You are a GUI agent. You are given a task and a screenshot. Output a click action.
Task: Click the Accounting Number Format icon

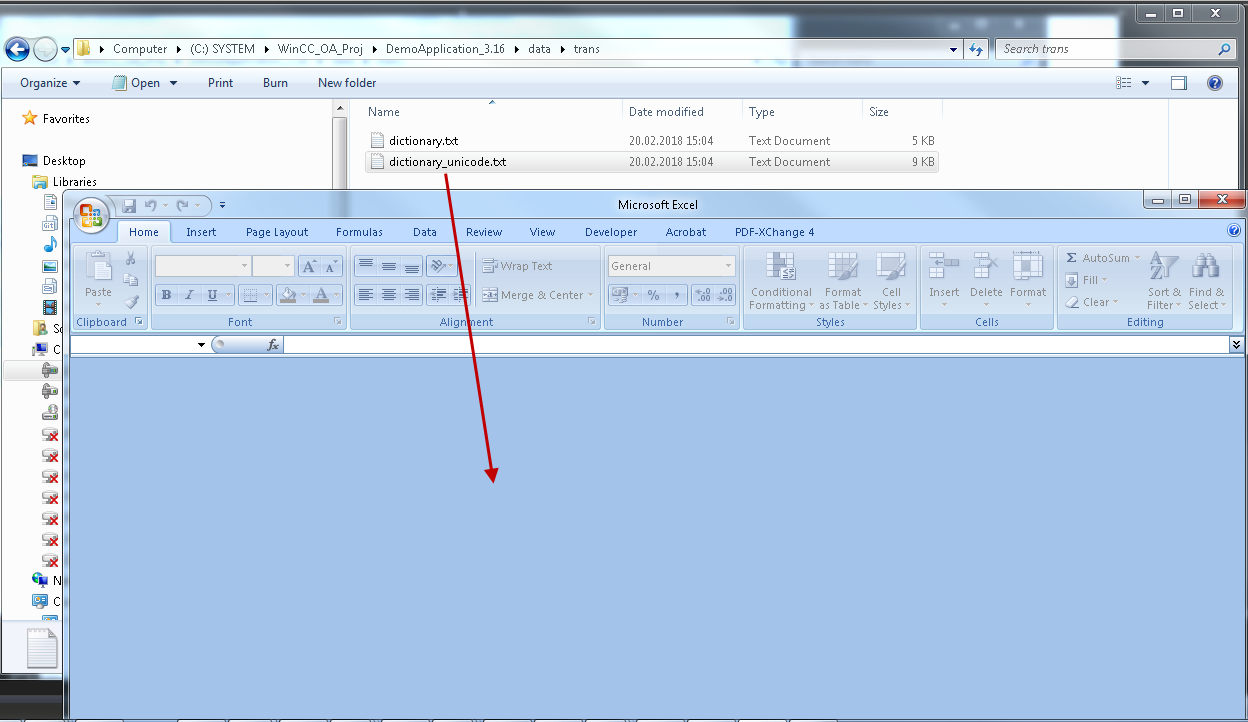tap(619, 295)
